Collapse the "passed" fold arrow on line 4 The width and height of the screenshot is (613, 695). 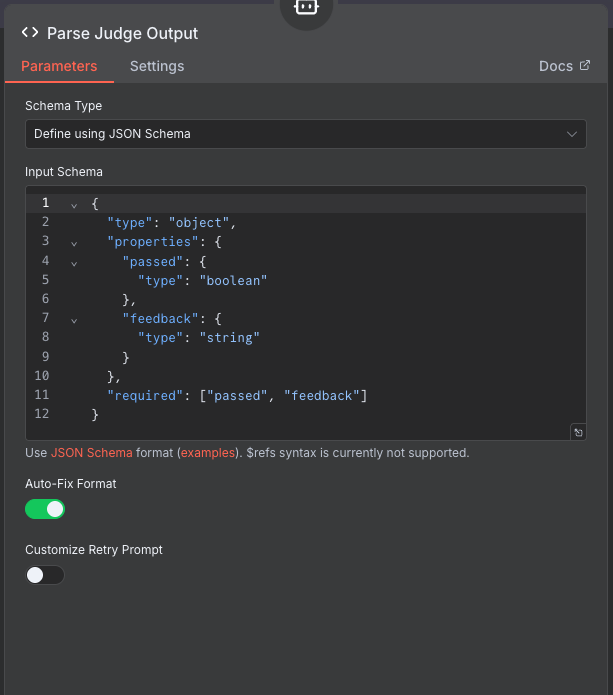click(x=74, y=263)
